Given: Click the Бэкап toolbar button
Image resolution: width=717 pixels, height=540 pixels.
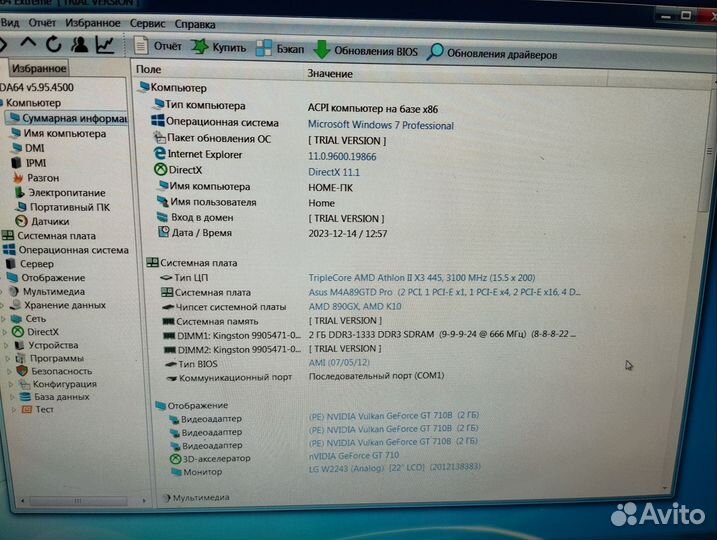Looking at the screenshot, I should point(280,48).
